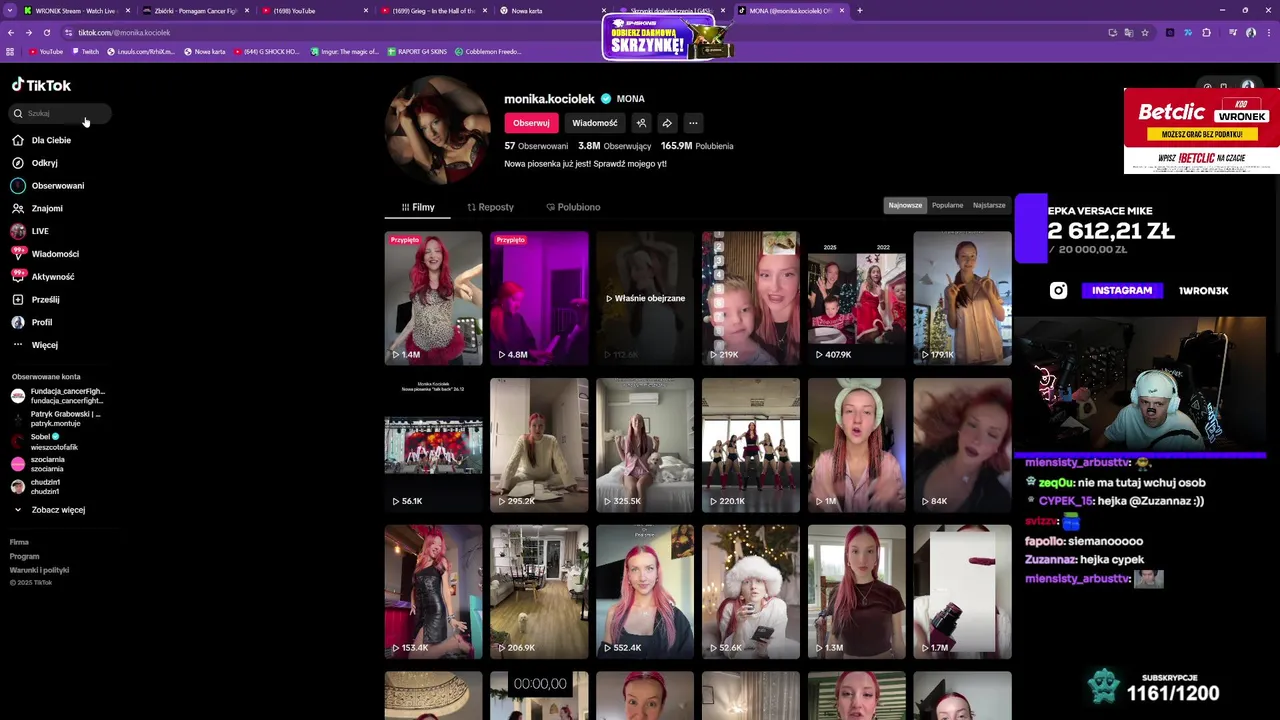Viewport: 1280px width, 720px height.
Task: Click the Obserwuj button
Action: 531,123
